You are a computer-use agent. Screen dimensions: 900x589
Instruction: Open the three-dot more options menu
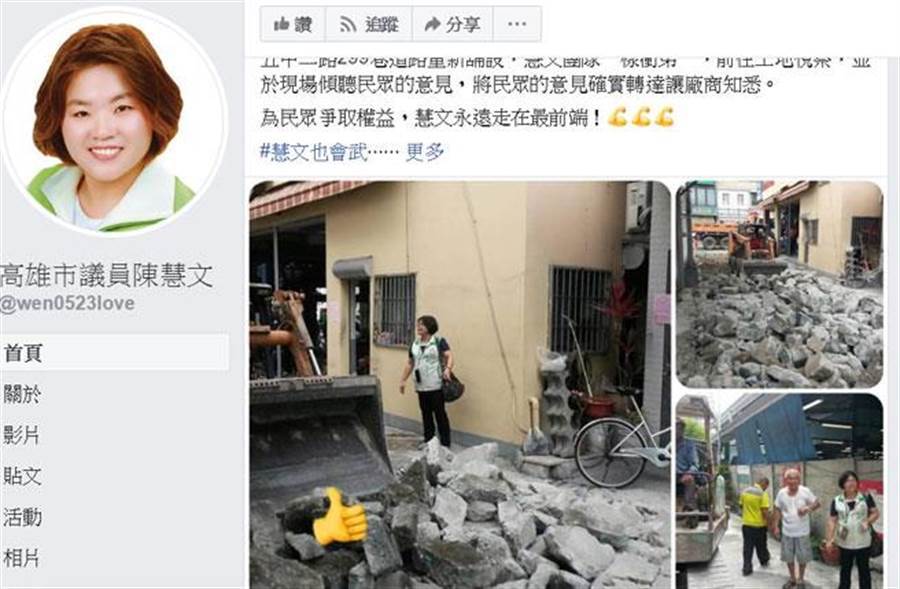(x=517, y=24)
